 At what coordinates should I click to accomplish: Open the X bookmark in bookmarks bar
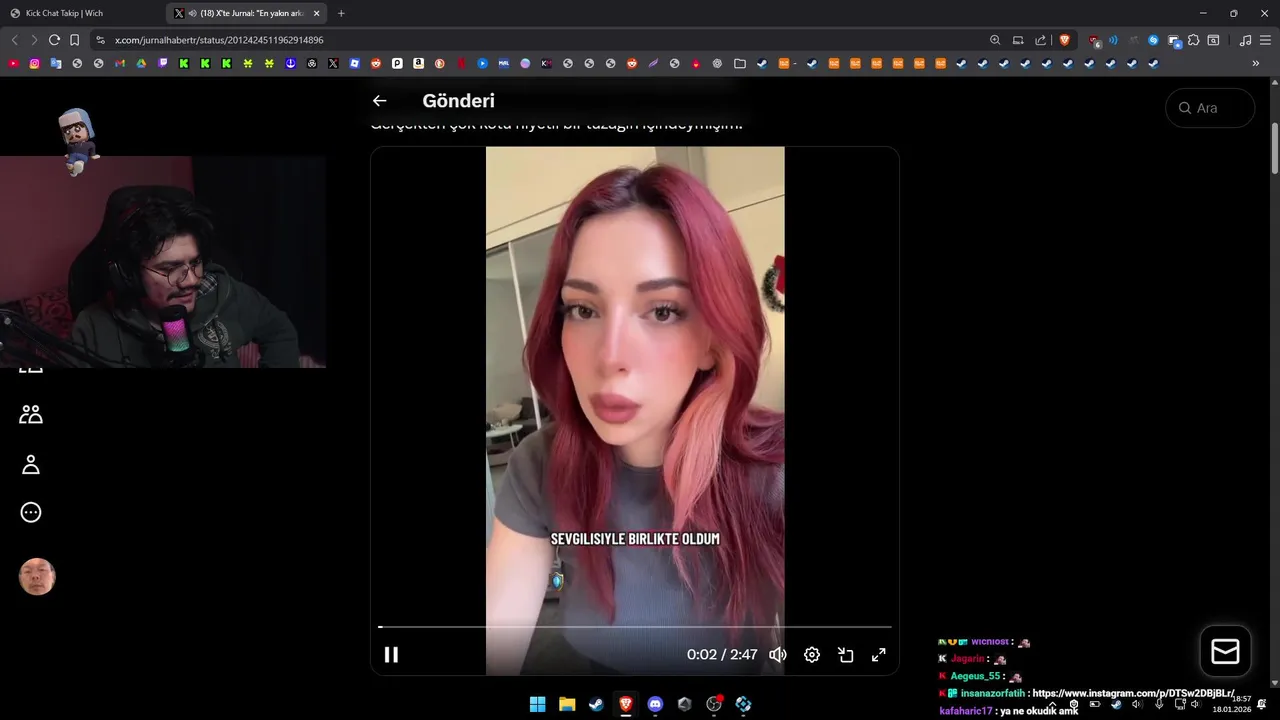[x=333, y=63]
